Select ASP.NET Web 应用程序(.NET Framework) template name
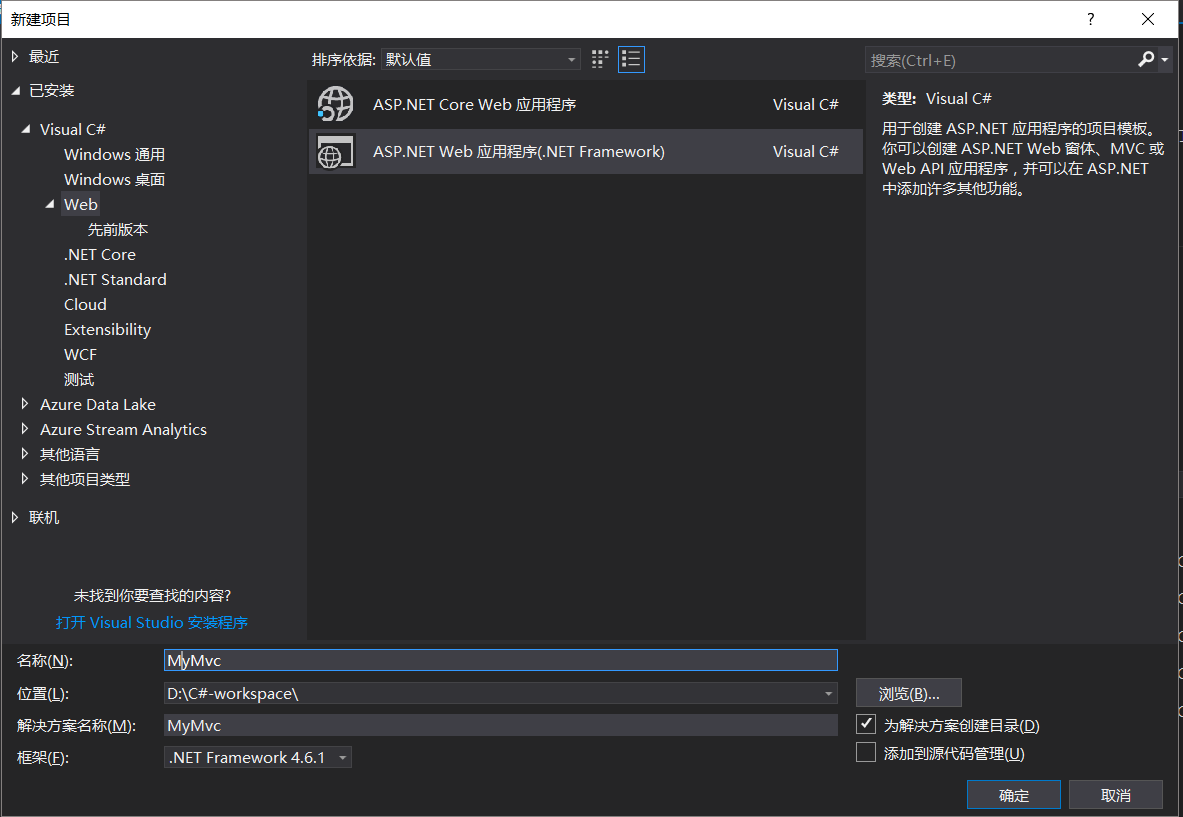 (519, 152)
